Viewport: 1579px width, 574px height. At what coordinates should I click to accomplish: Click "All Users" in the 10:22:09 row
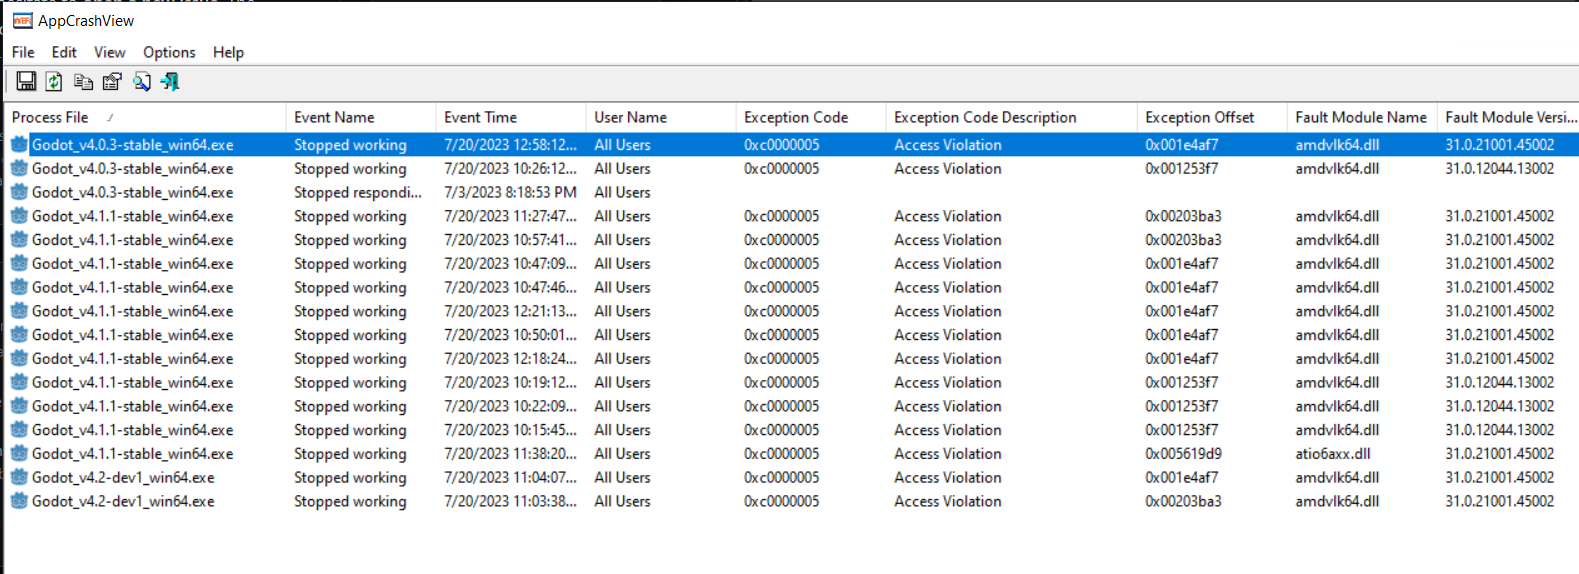pyautogui.click(x=622, y=406)
